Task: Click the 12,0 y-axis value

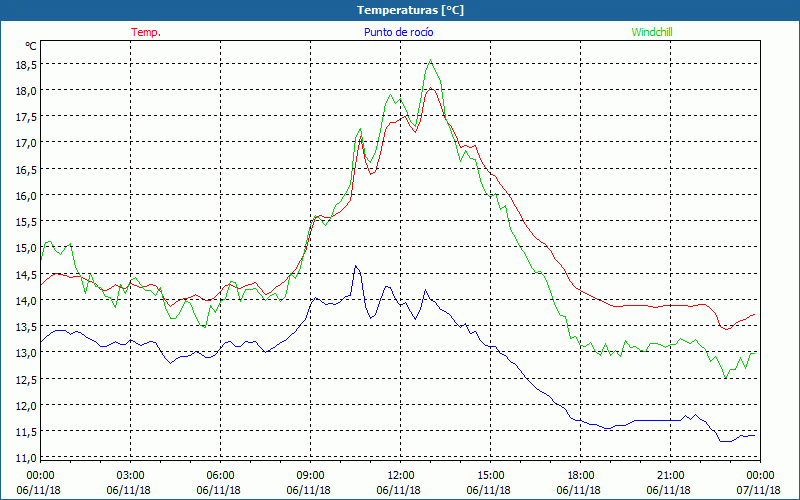Action: (x=26, y=405)
